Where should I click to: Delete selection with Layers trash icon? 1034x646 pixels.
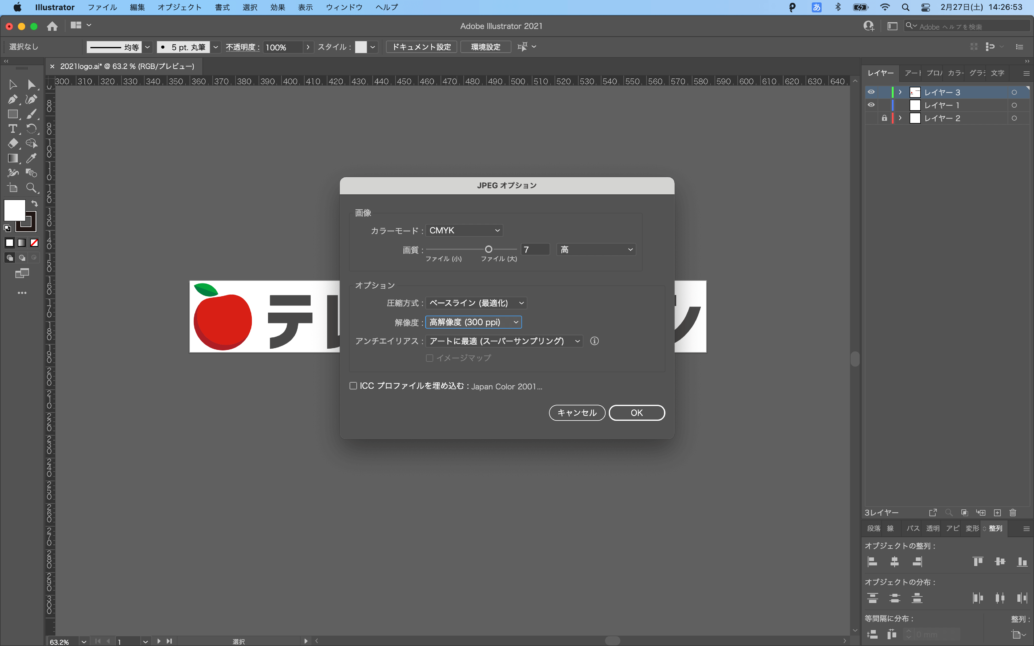[1013, 513]
